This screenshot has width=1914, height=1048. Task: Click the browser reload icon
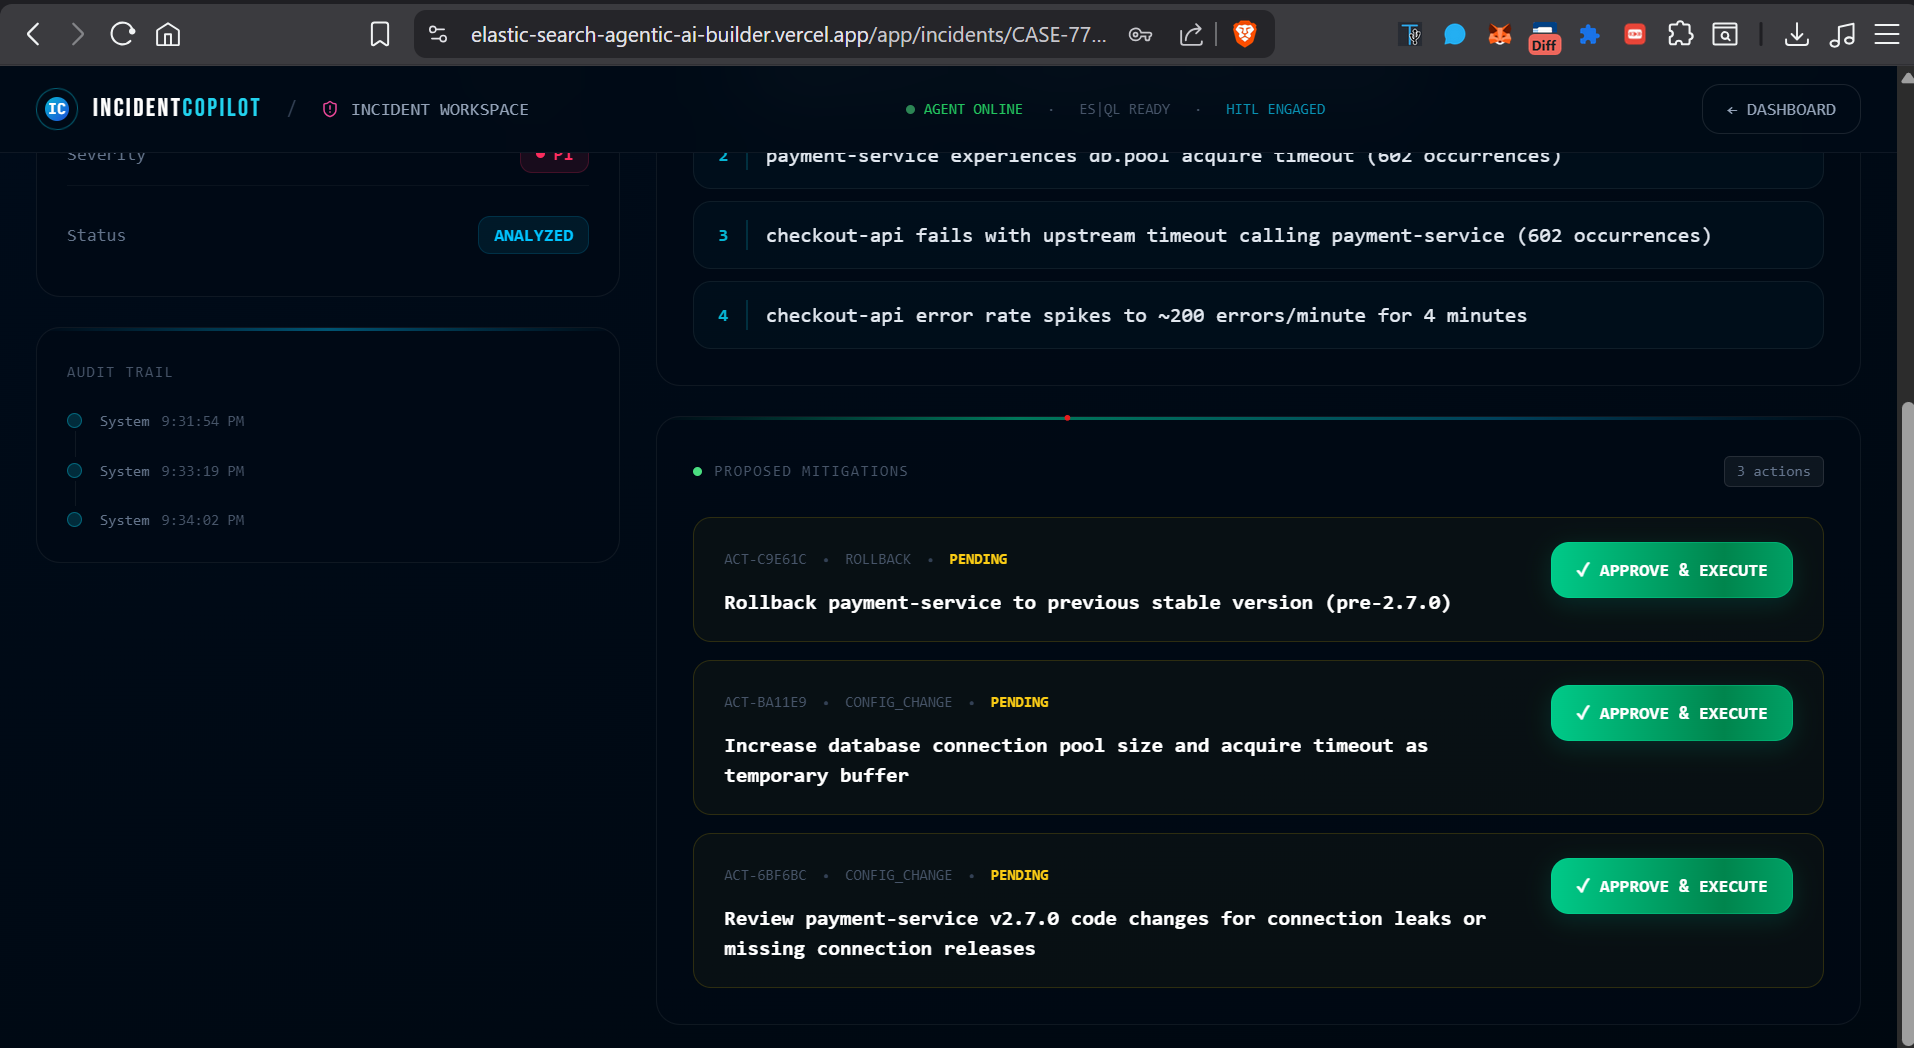point(123,34)
